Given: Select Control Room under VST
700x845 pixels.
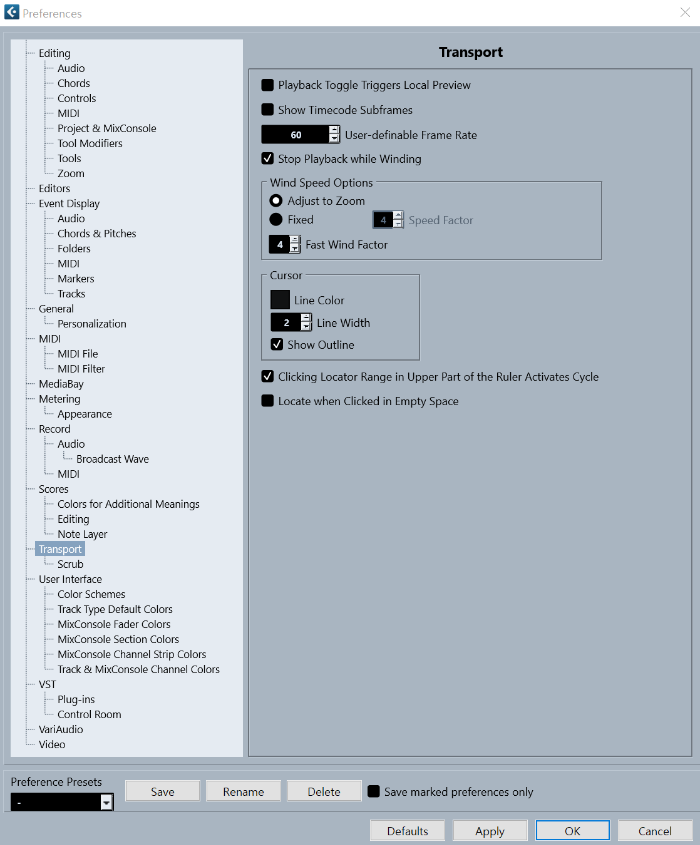Looking at the screenshot, I should click(89, 715).
